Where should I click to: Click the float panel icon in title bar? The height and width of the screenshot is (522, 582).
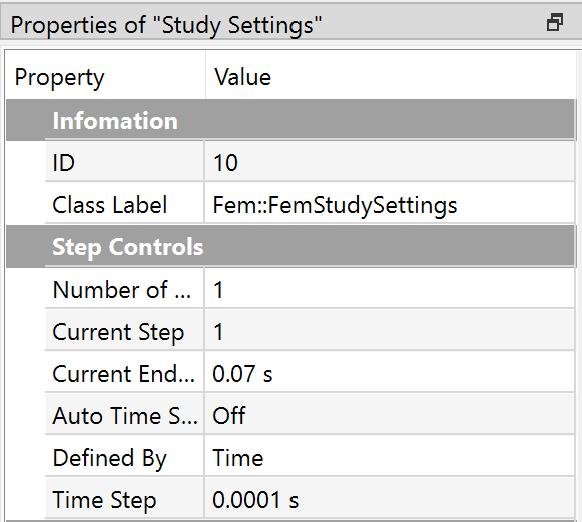[x=555, y=22]
